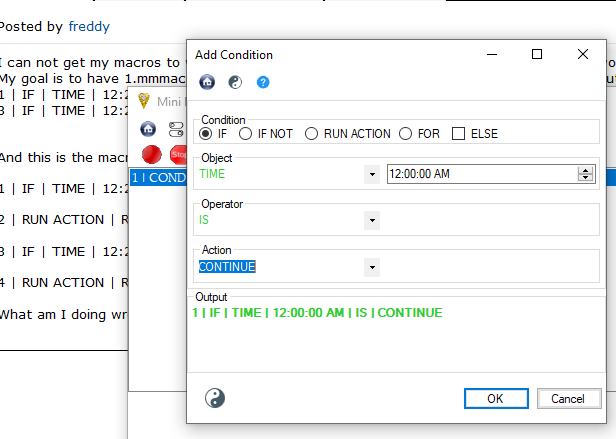The image size is (616, 439).
Task: Click the home icon in Add Condition dialog
Action: [207, 82]
